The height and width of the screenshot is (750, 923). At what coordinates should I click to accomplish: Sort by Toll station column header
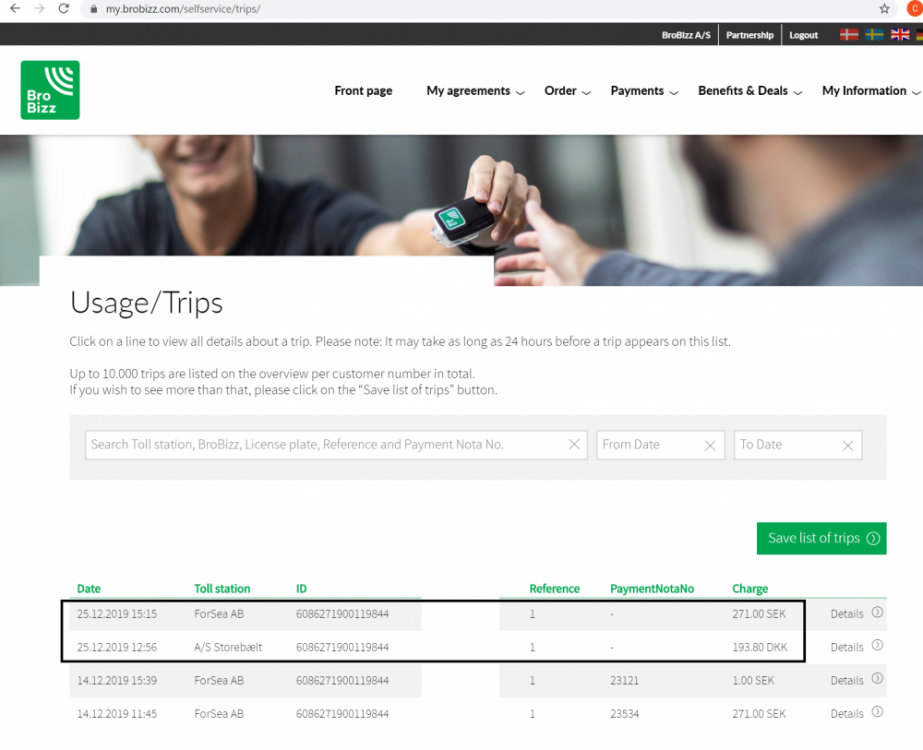coord(222,589)
